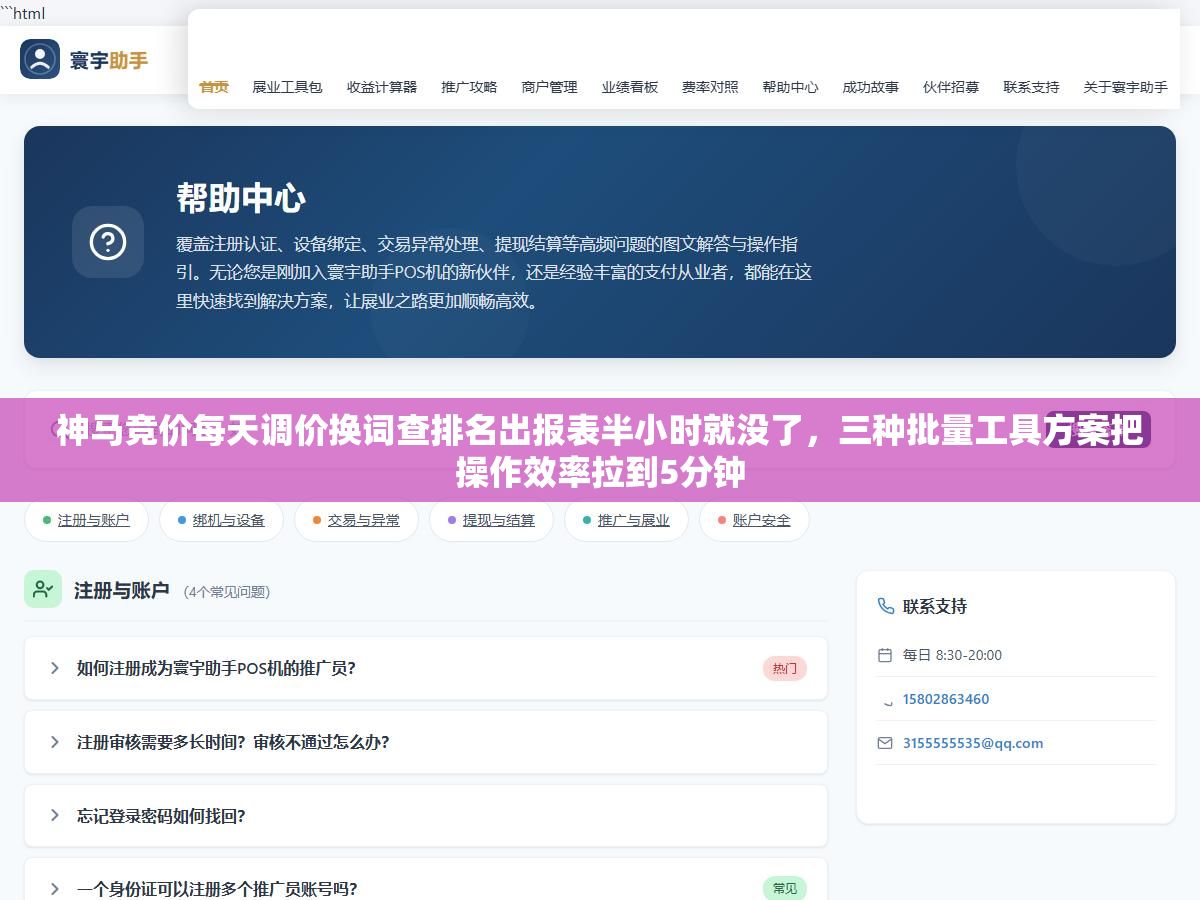Open the 推广攻略 nav item
This screenshot has height=900, width=1200.
click(469, 87)
